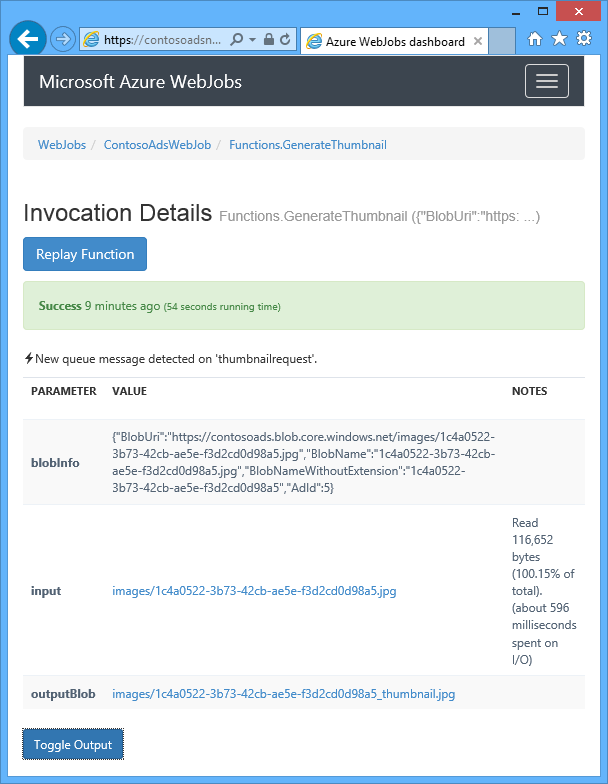Switch to Azure WebJobs dashboard tab
The height and width of the screenshot is (784, 608).
pyautogui.click(x=394, y=41)
